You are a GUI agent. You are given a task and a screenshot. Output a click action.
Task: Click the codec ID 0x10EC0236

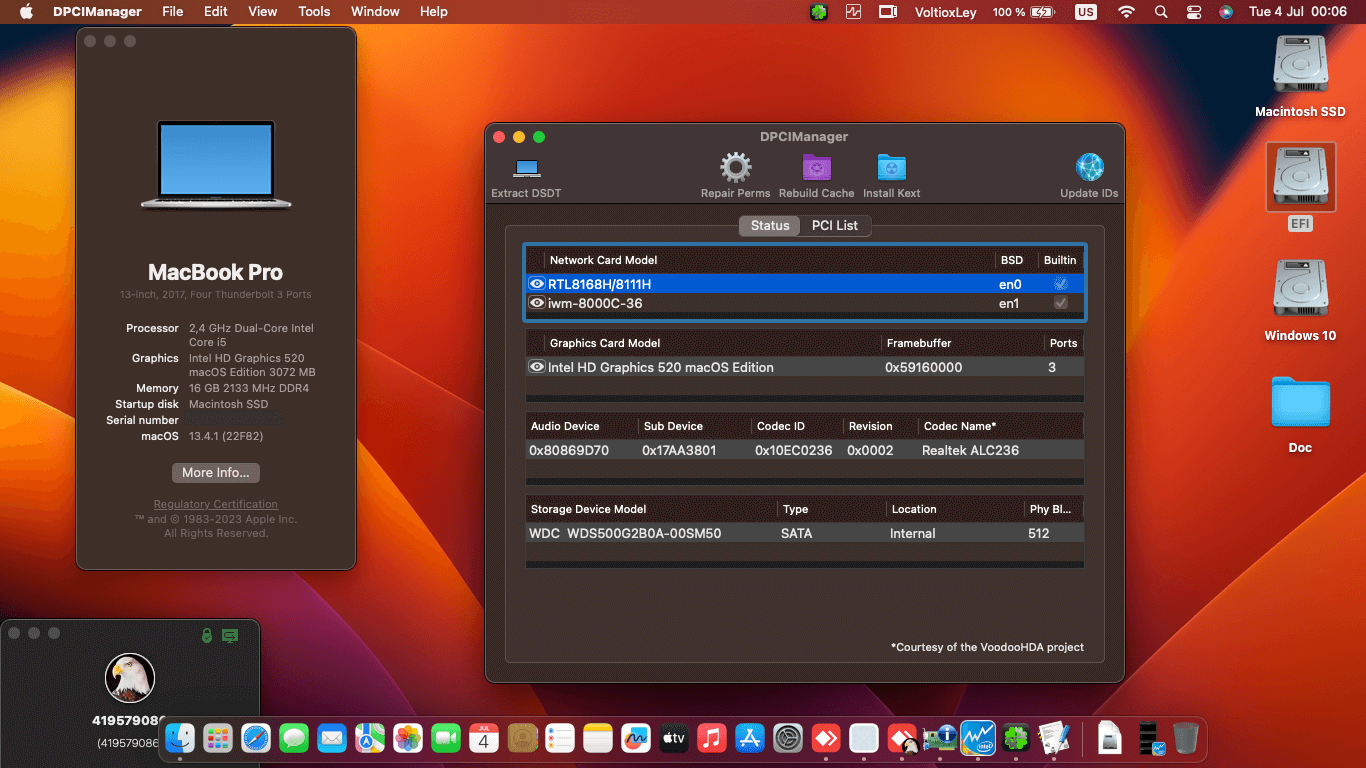793,450
